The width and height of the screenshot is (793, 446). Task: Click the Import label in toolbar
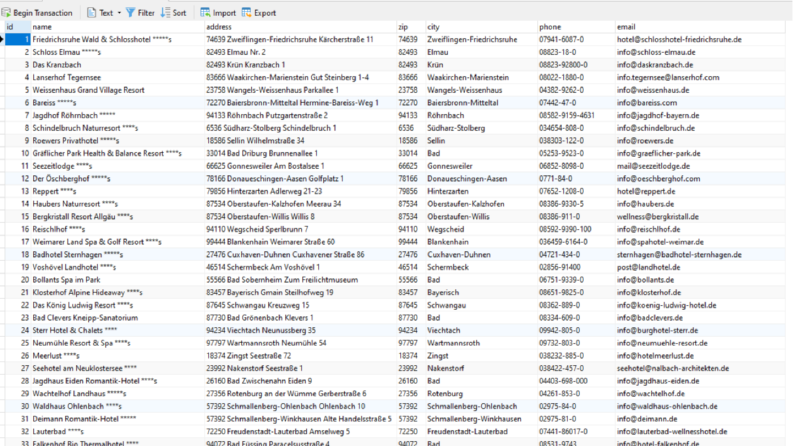coord(224,13)
